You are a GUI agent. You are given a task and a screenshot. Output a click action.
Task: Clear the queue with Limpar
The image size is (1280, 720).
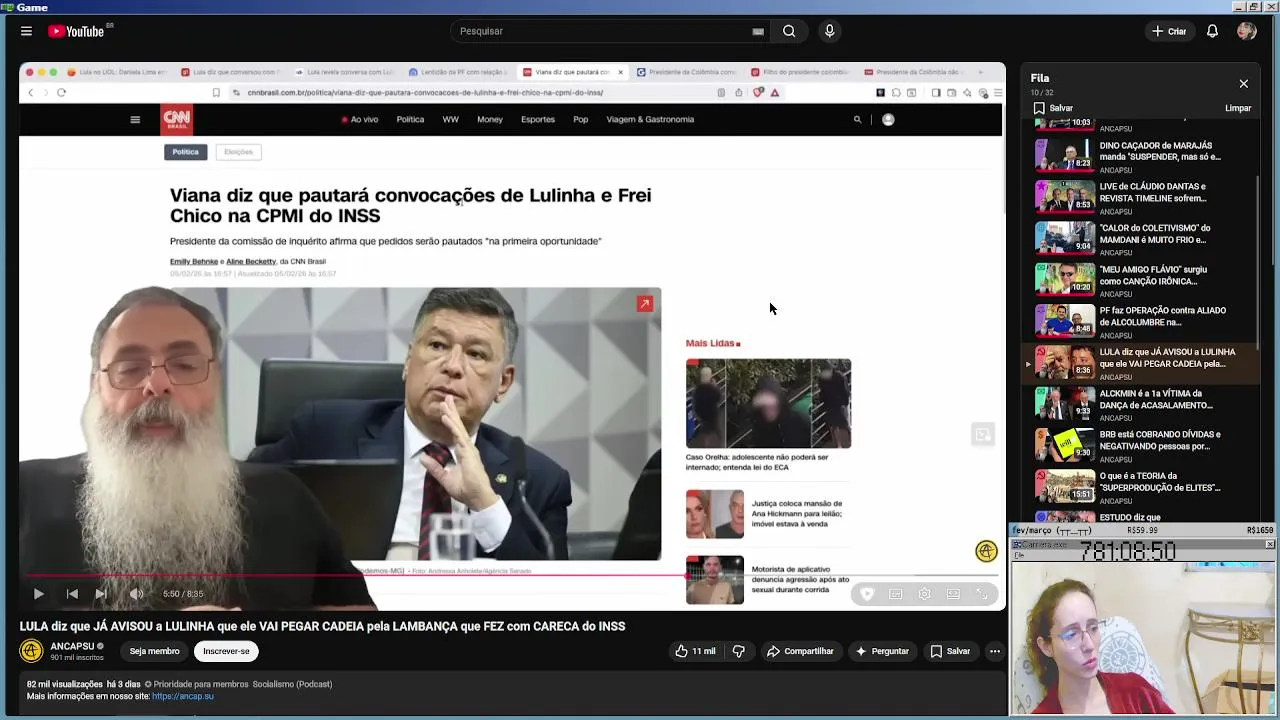point(1237,108)
